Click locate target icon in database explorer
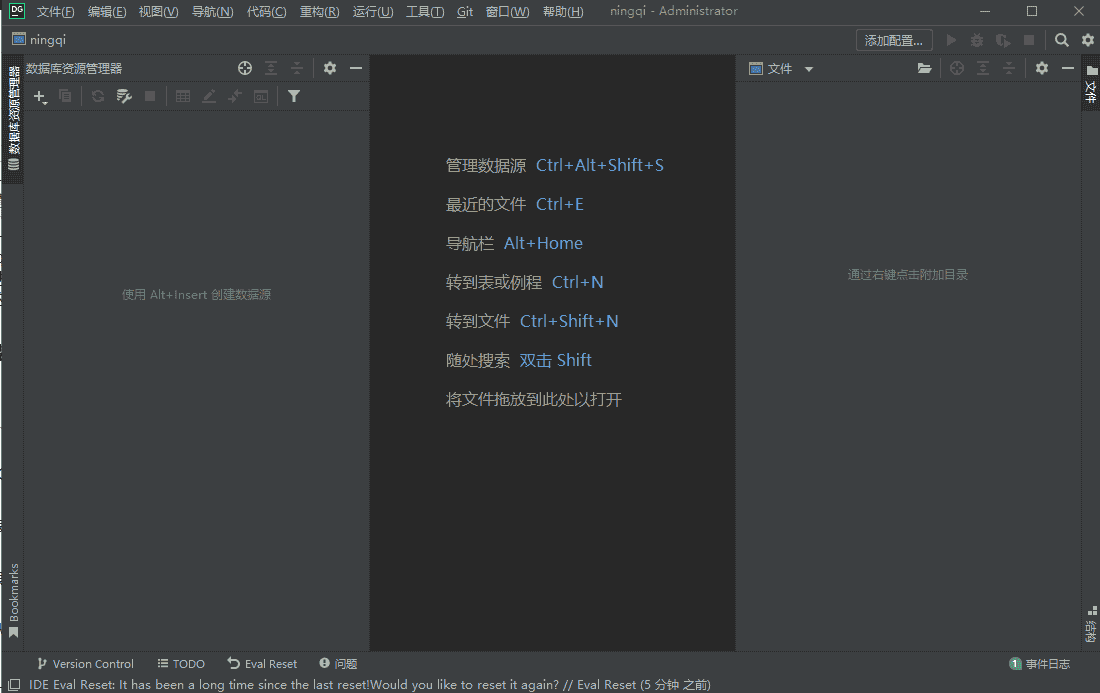 pos(245,69)
